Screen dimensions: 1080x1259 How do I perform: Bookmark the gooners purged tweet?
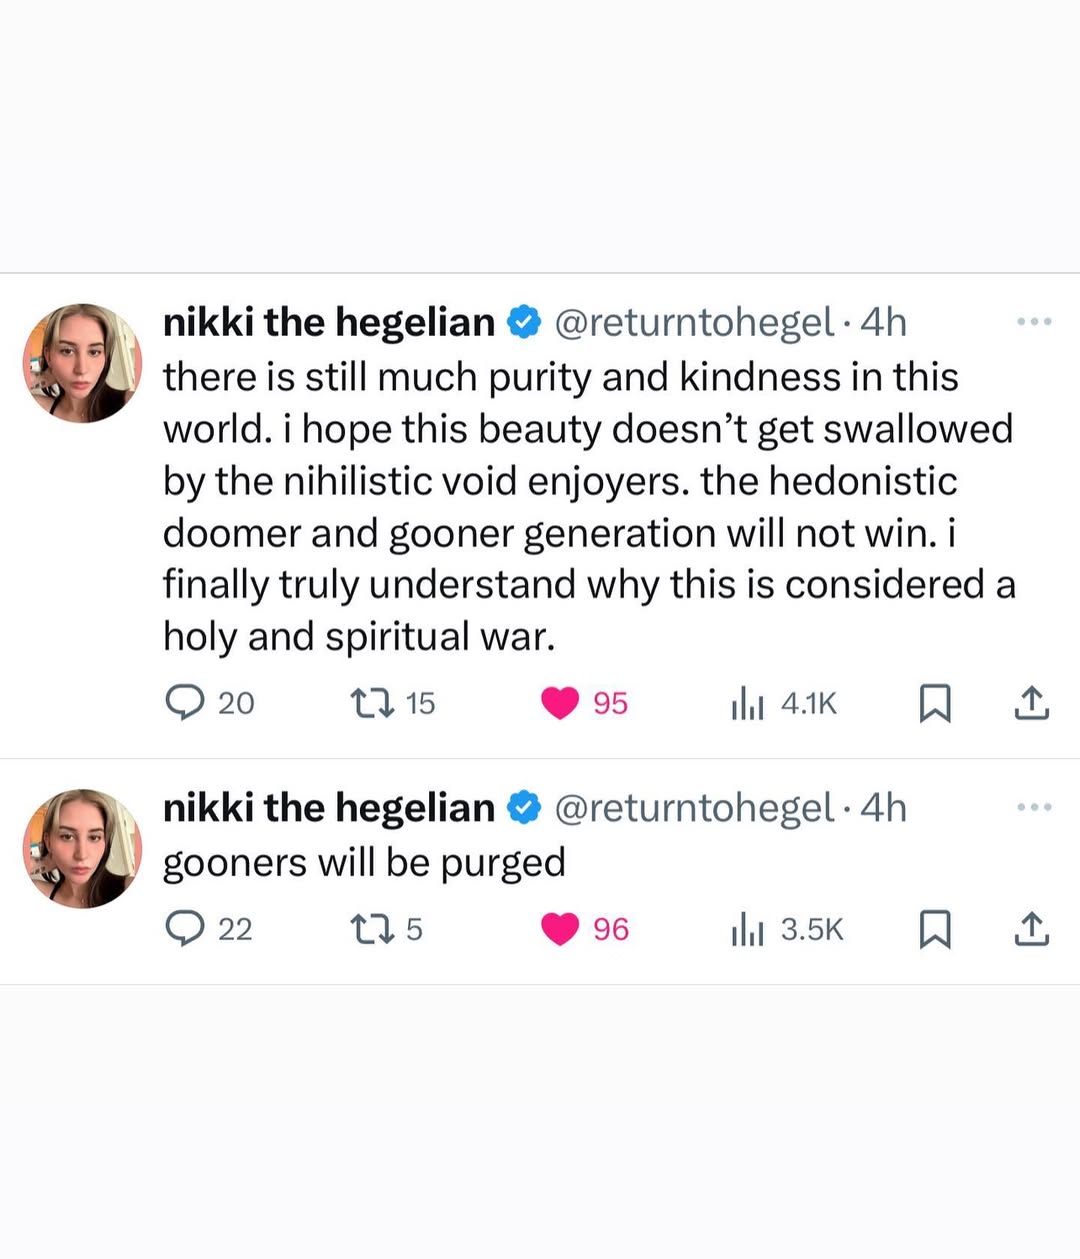[x=934, y=930]
